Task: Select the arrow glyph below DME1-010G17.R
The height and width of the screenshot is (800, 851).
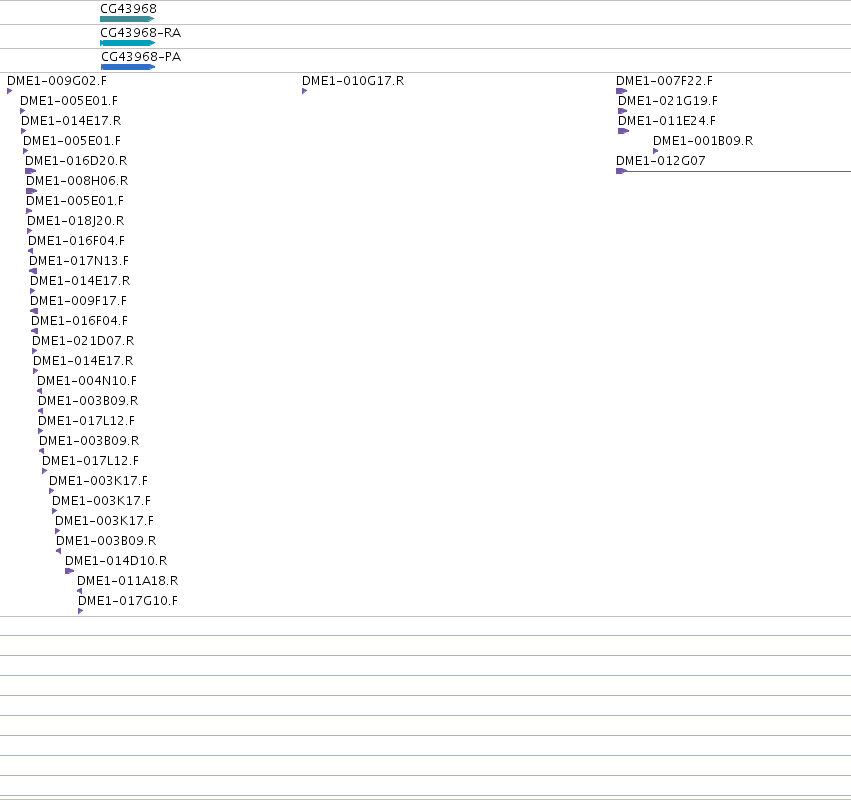Action: (x=304, y=91)
